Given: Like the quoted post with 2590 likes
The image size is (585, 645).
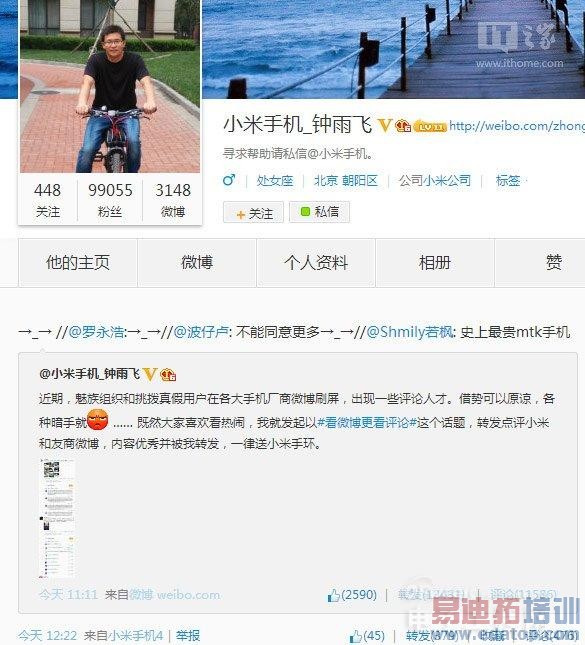Looking at the screenshot, I should pyautogui.click(x=352, y=595).
